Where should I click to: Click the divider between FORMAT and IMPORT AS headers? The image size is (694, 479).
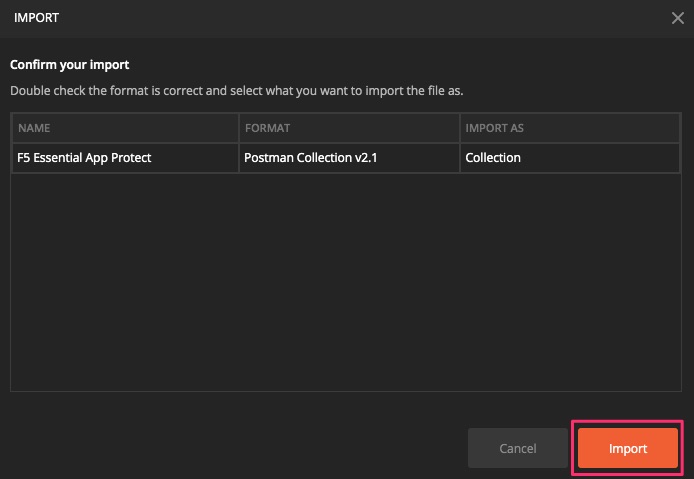[x=460, y=128]
